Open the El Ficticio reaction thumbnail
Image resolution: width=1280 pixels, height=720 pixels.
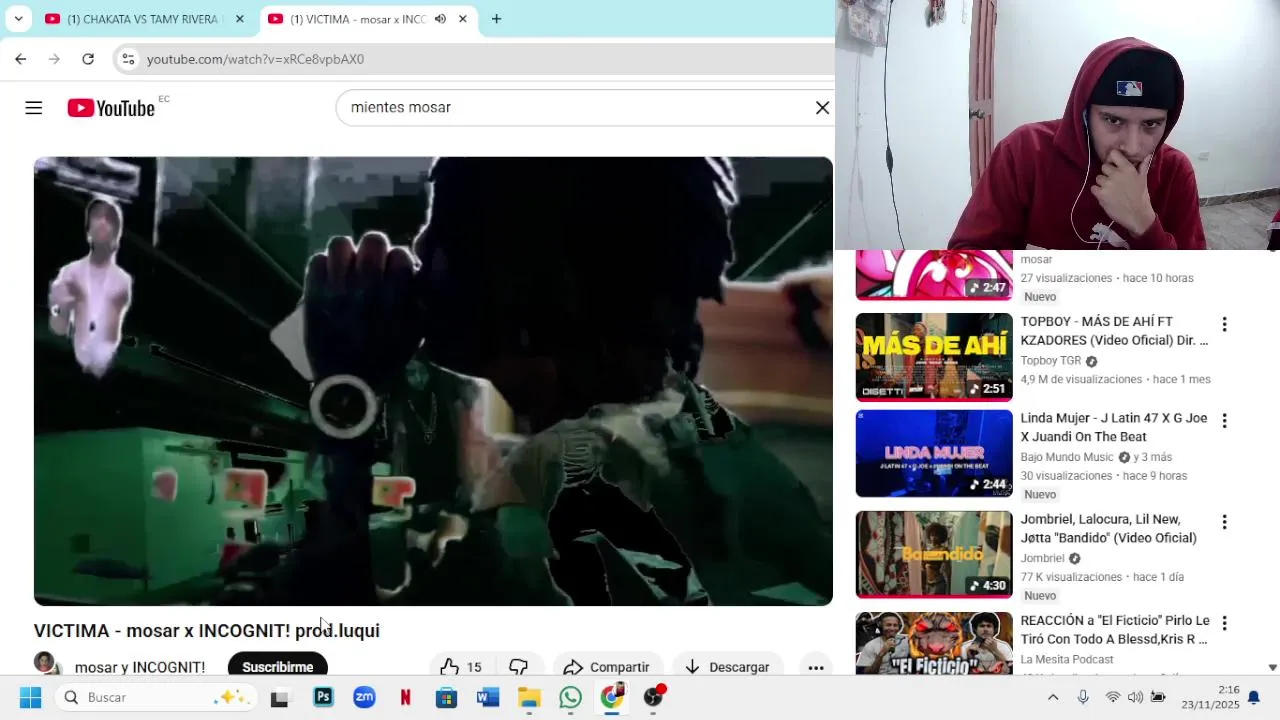click(934, 644)
